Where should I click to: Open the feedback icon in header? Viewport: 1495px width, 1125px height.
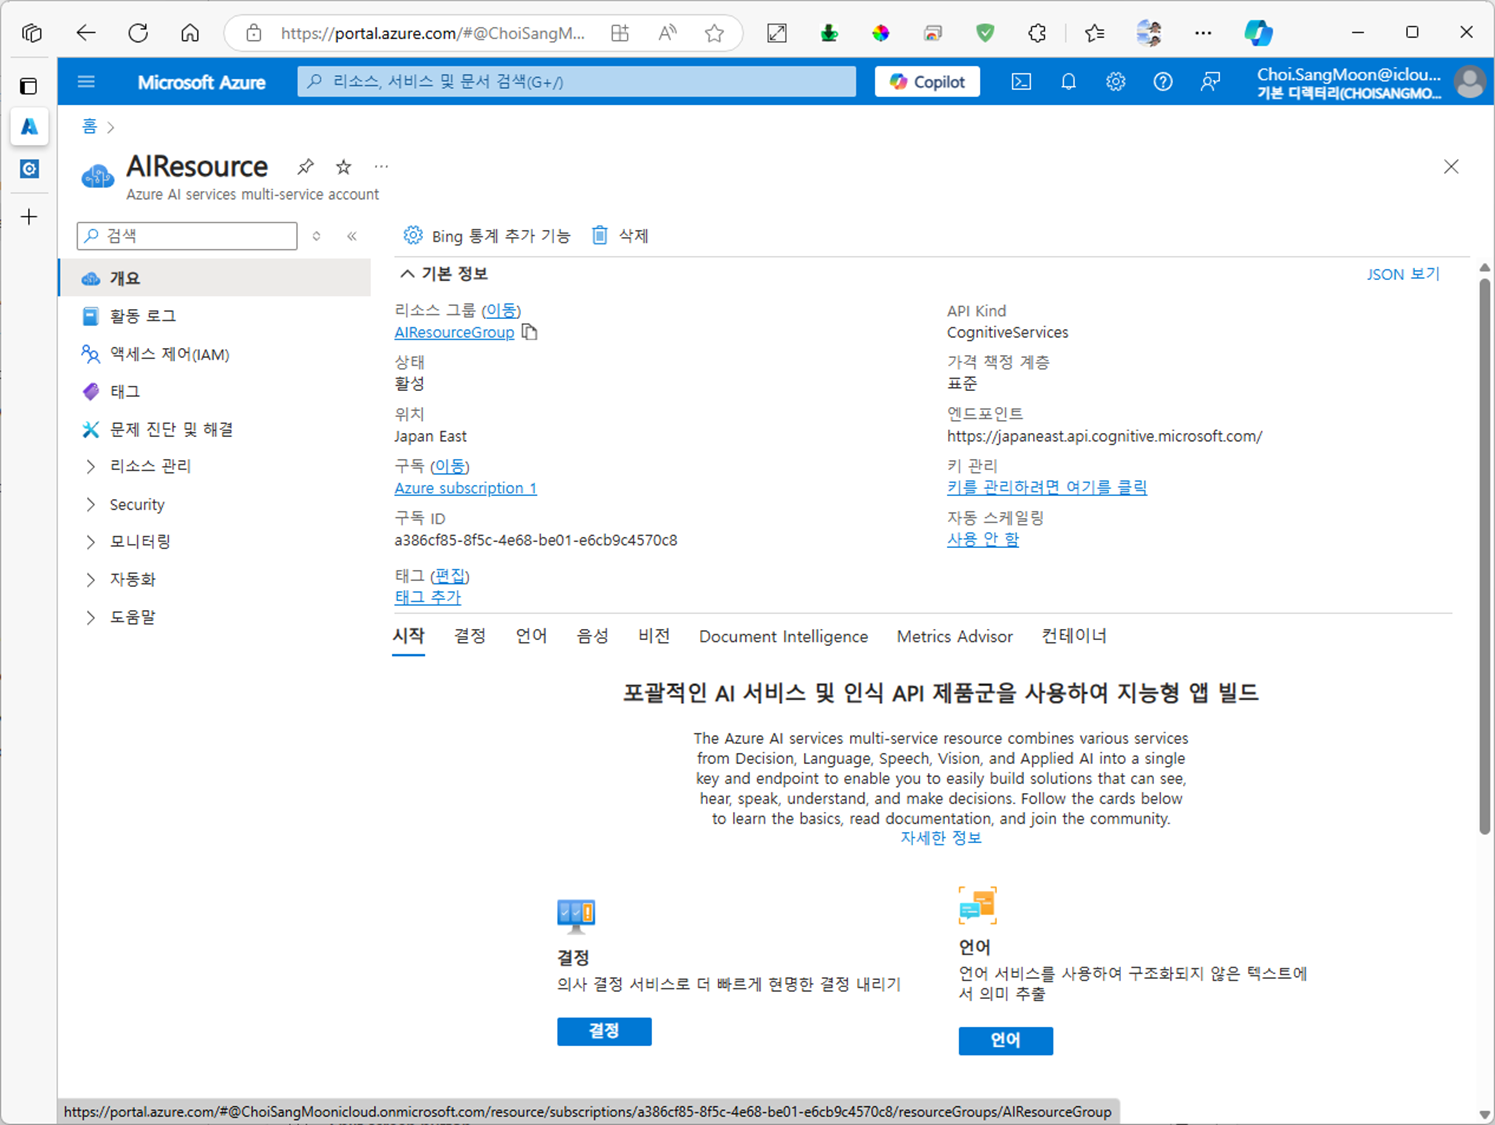(1210, 82)
